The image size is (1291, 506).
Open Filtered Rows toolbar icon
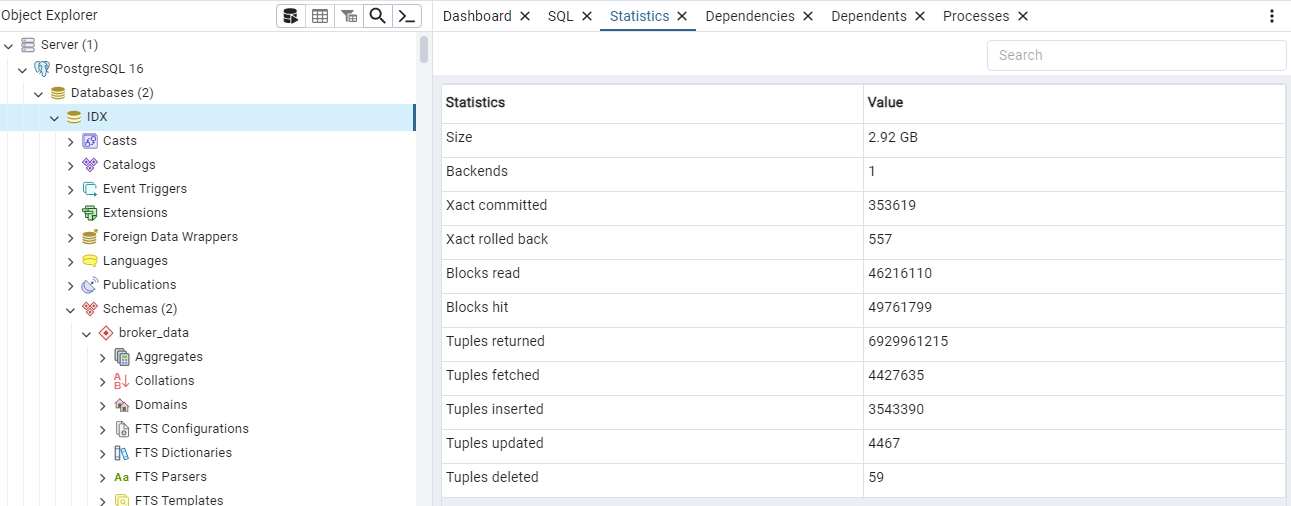349,16
